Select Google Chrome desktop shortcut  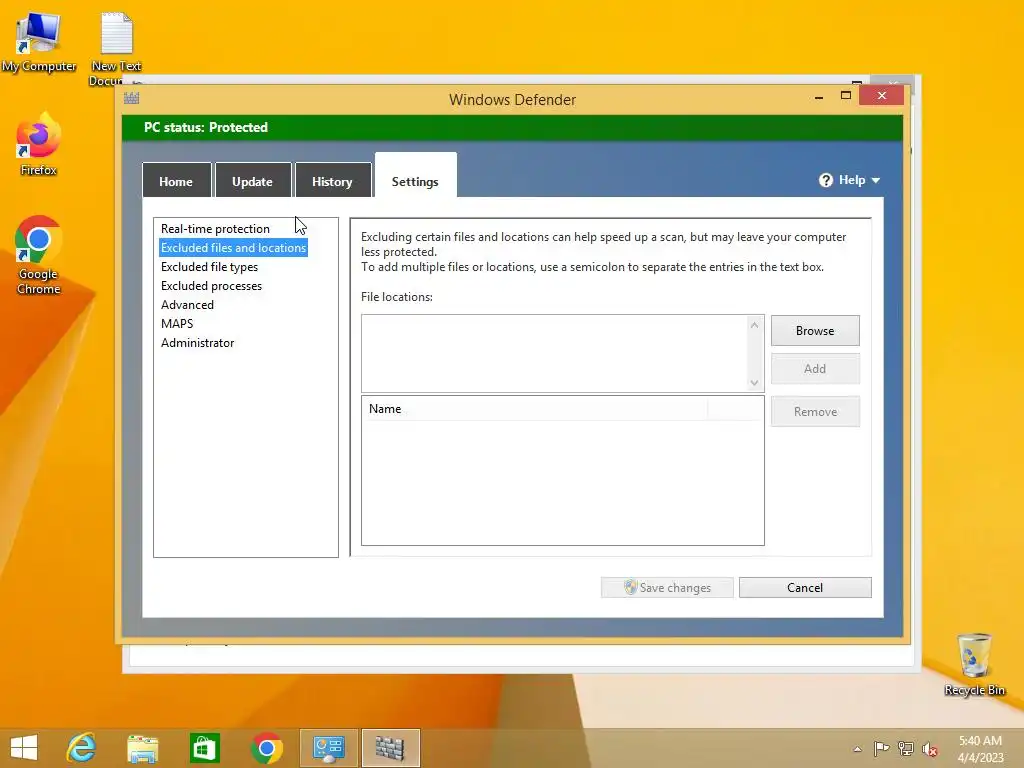click(x=39, y=255)
